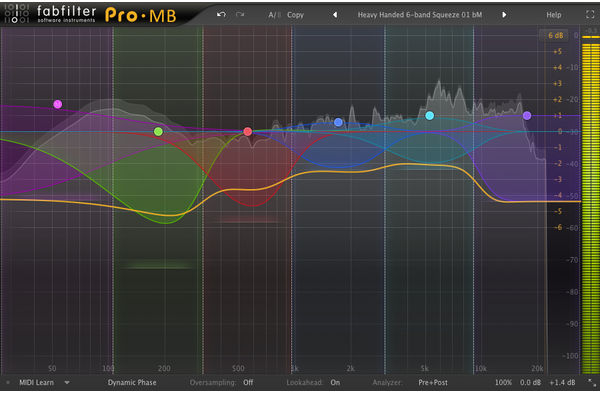This screenshot has width=601, height=393.
Task: Click the 0.0 dB input level
Action: pyautogui.click(x=530, y=382)
